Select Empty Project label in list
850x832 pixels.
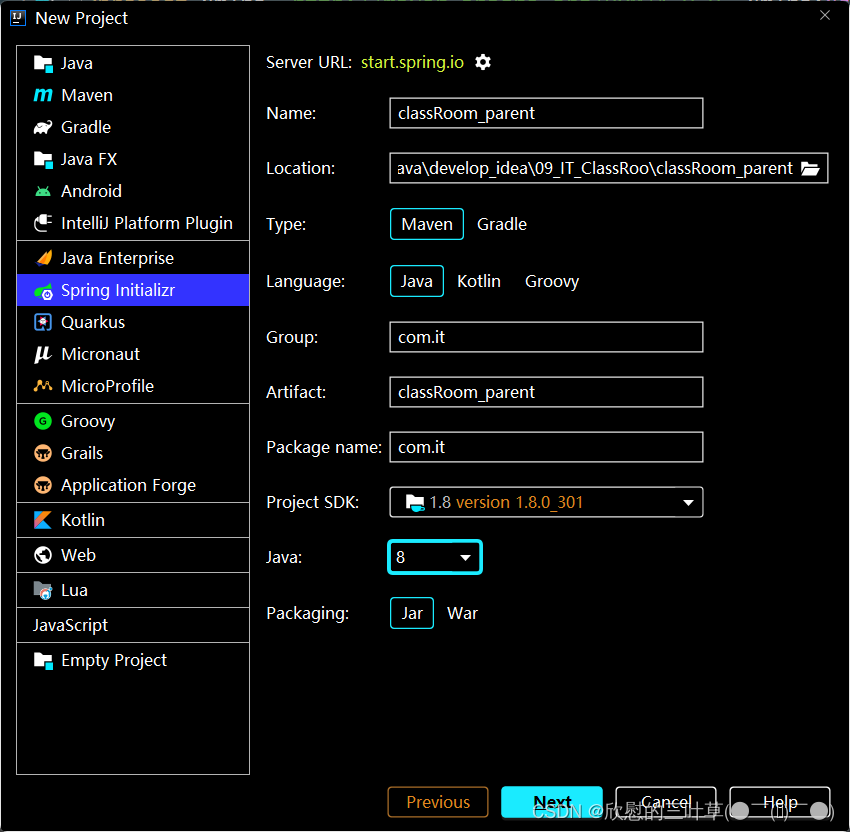pyautogui.click(x=114, y=661)
